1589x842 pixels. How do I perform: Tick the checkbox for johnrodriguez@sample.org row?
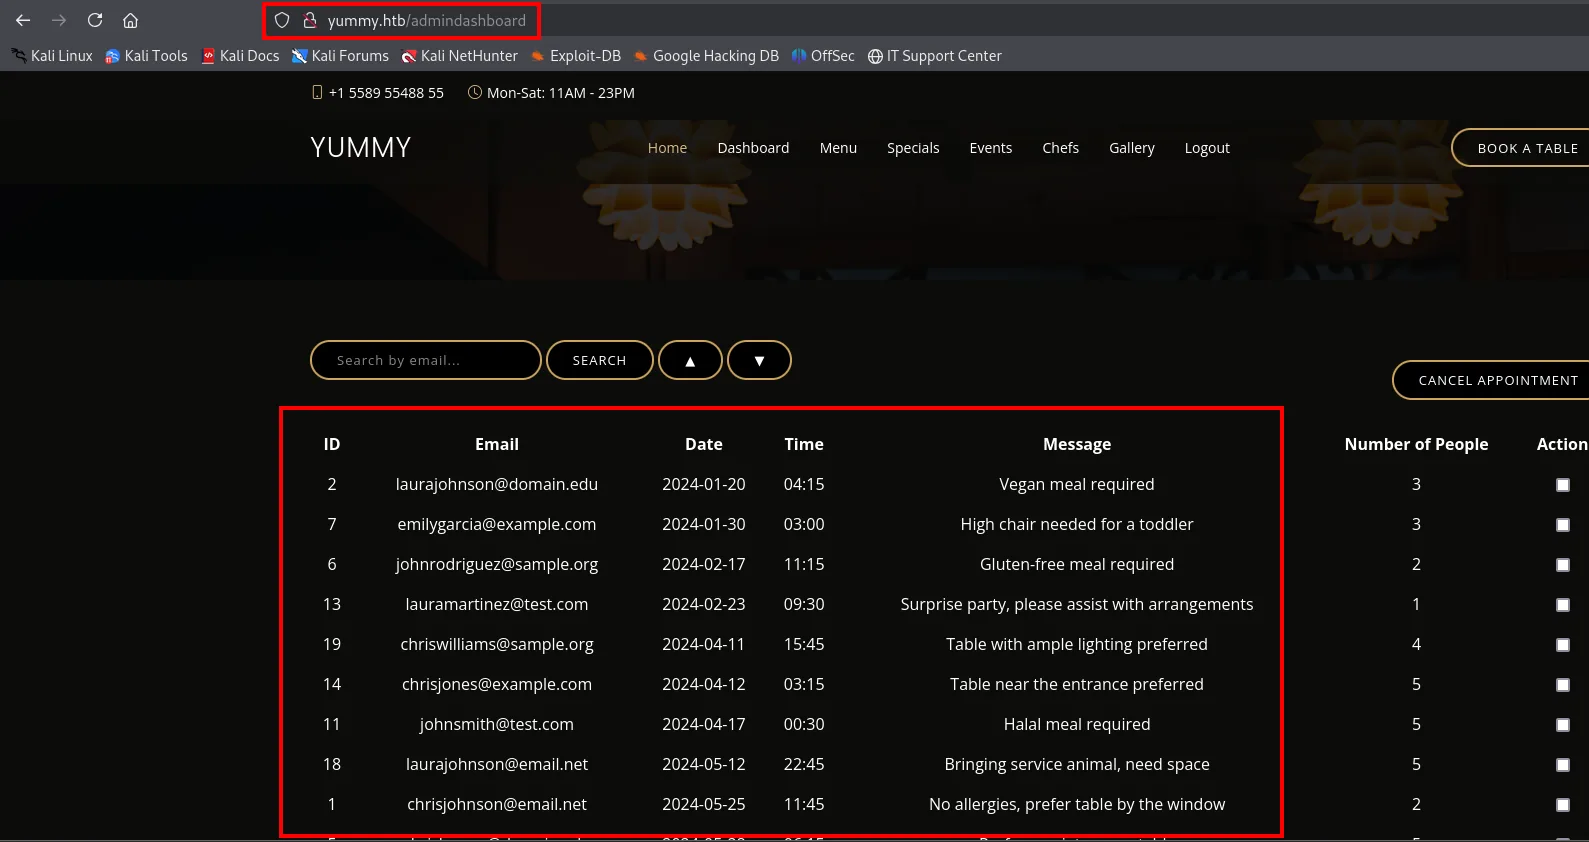point(1563,565)
